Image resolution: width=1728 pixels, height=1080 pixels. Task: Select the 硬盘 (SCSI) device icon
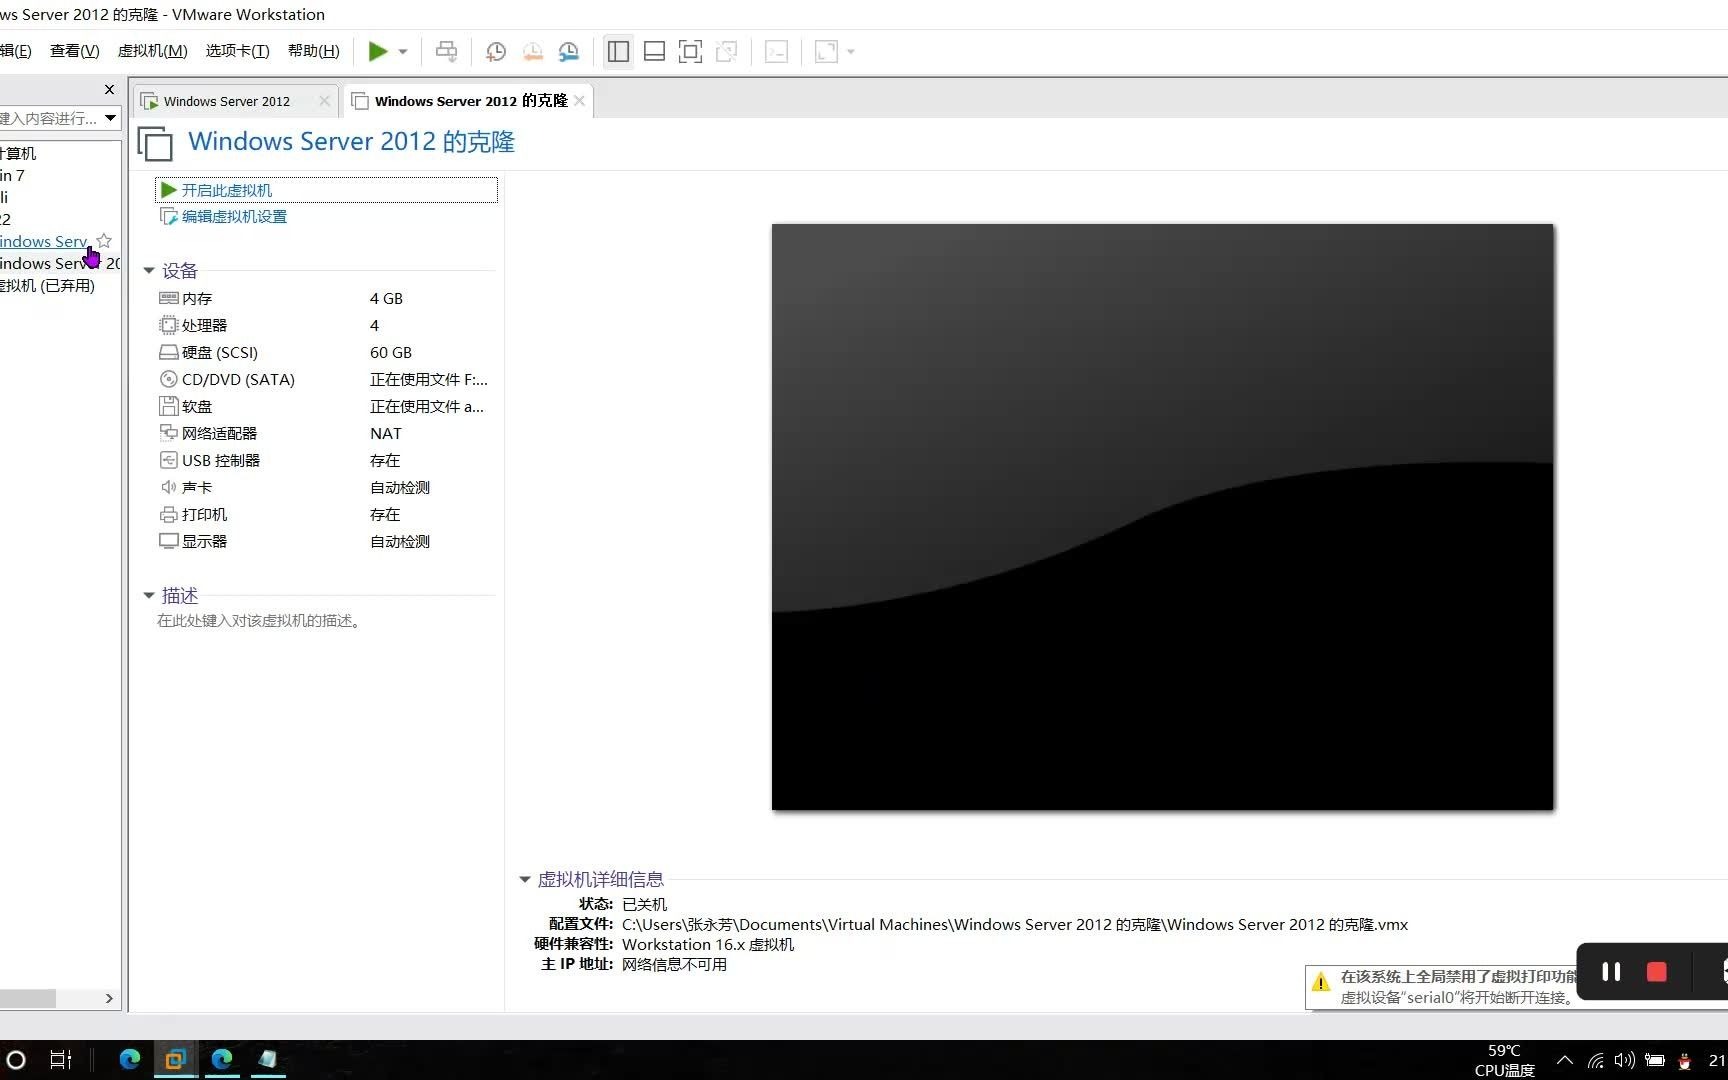click(x=169, y=352)
